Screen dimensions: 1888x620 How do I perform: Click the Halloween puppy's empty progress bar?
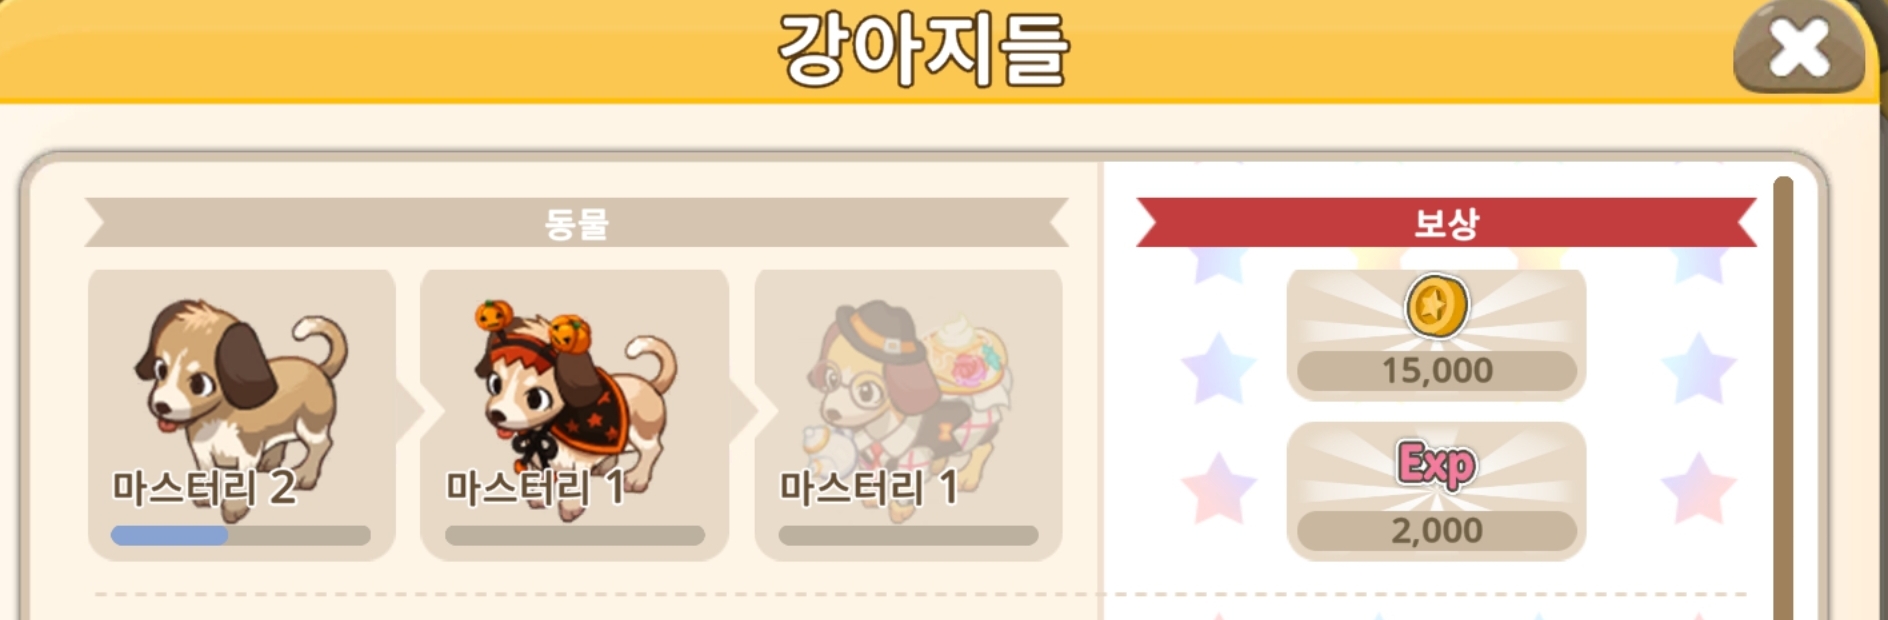[x=574, y=535]
